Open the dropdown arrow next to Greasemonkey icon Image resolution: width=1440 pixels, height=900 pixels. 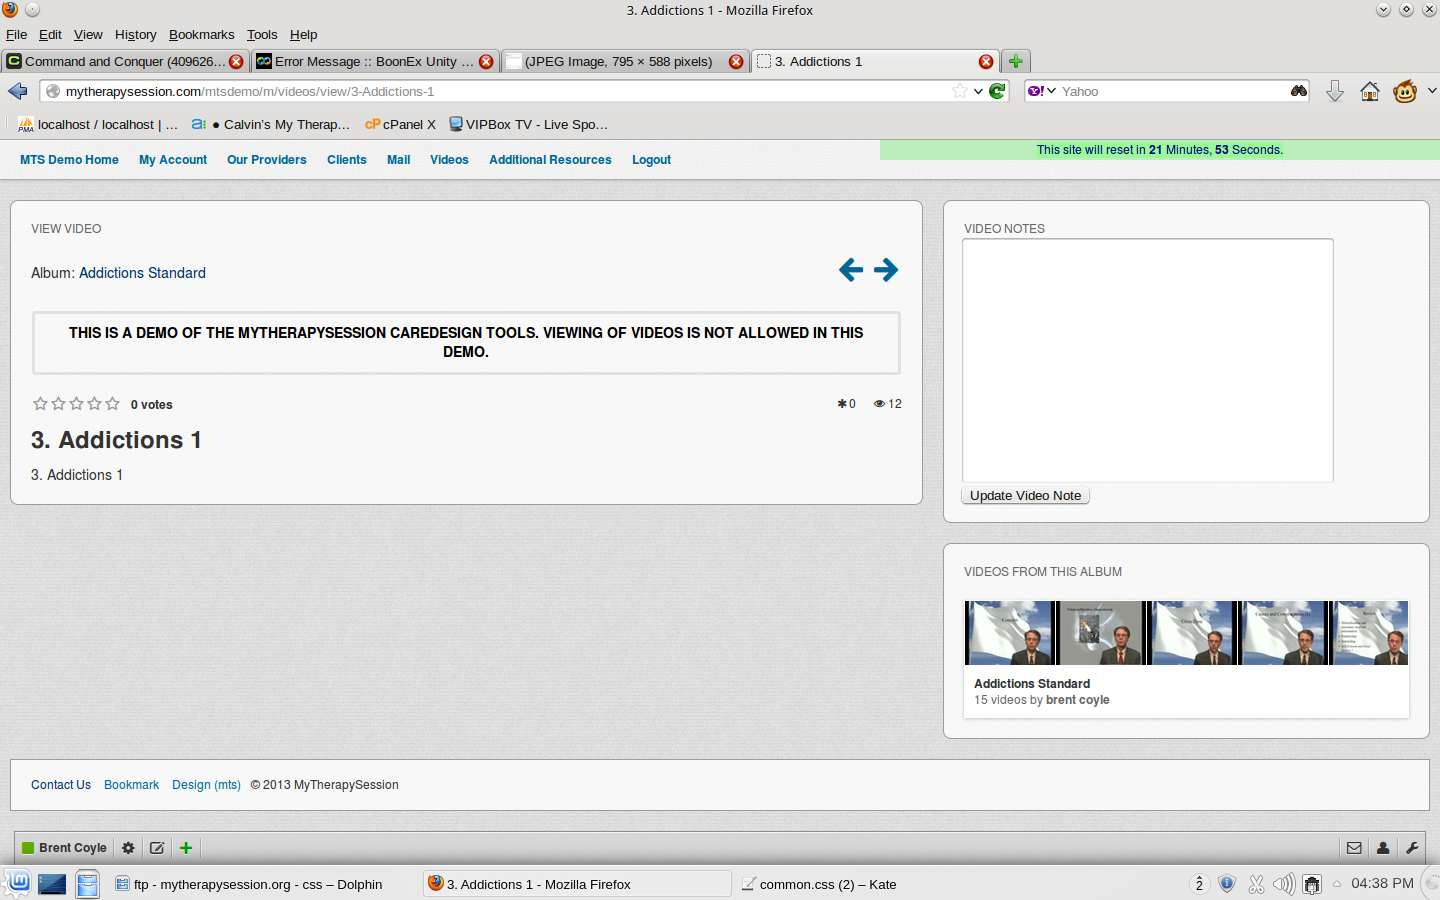[1432, 91]
